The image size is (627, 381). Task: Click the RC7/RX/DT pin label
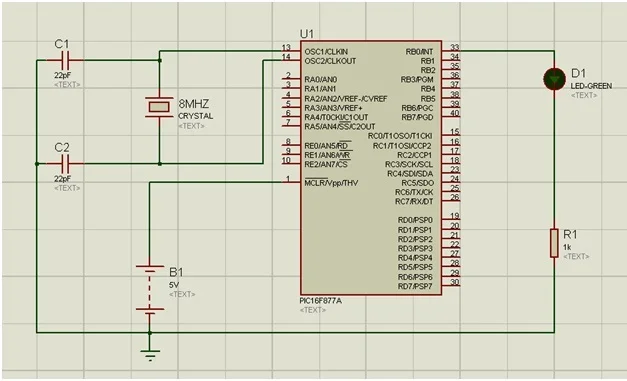[414, 201]
